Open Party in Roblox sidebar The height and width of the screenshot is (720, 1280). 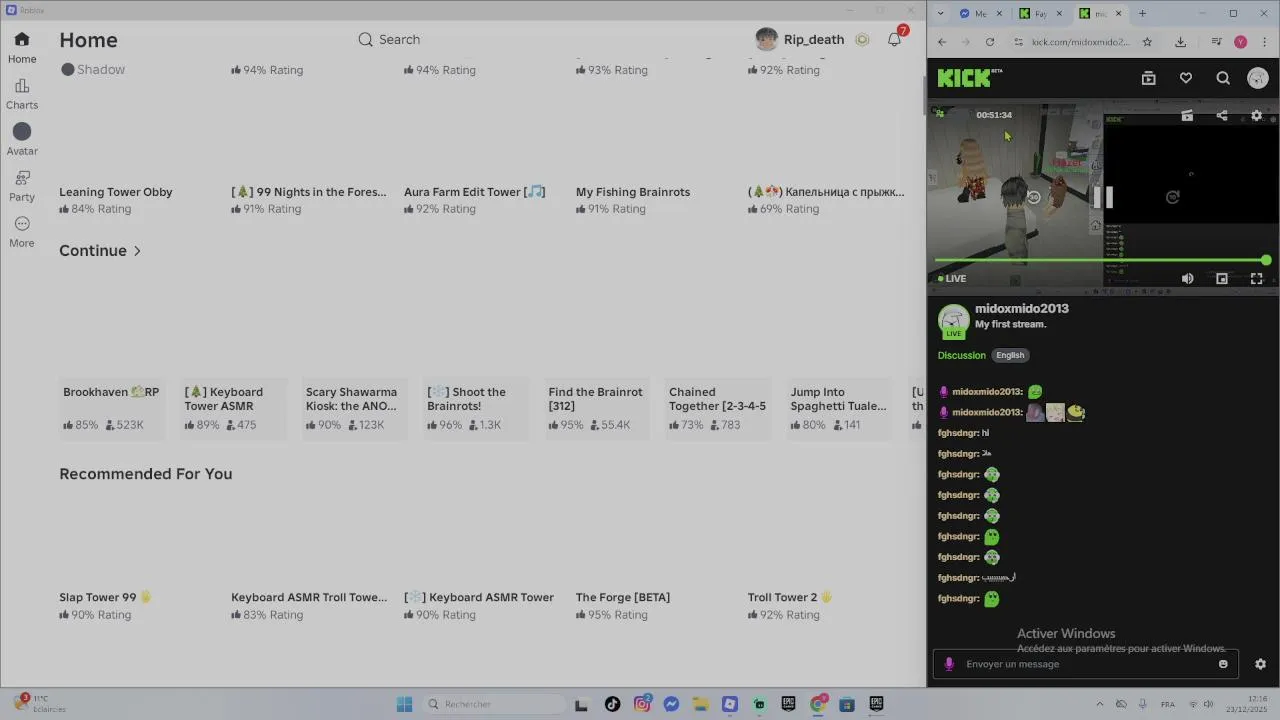(22, 186)
